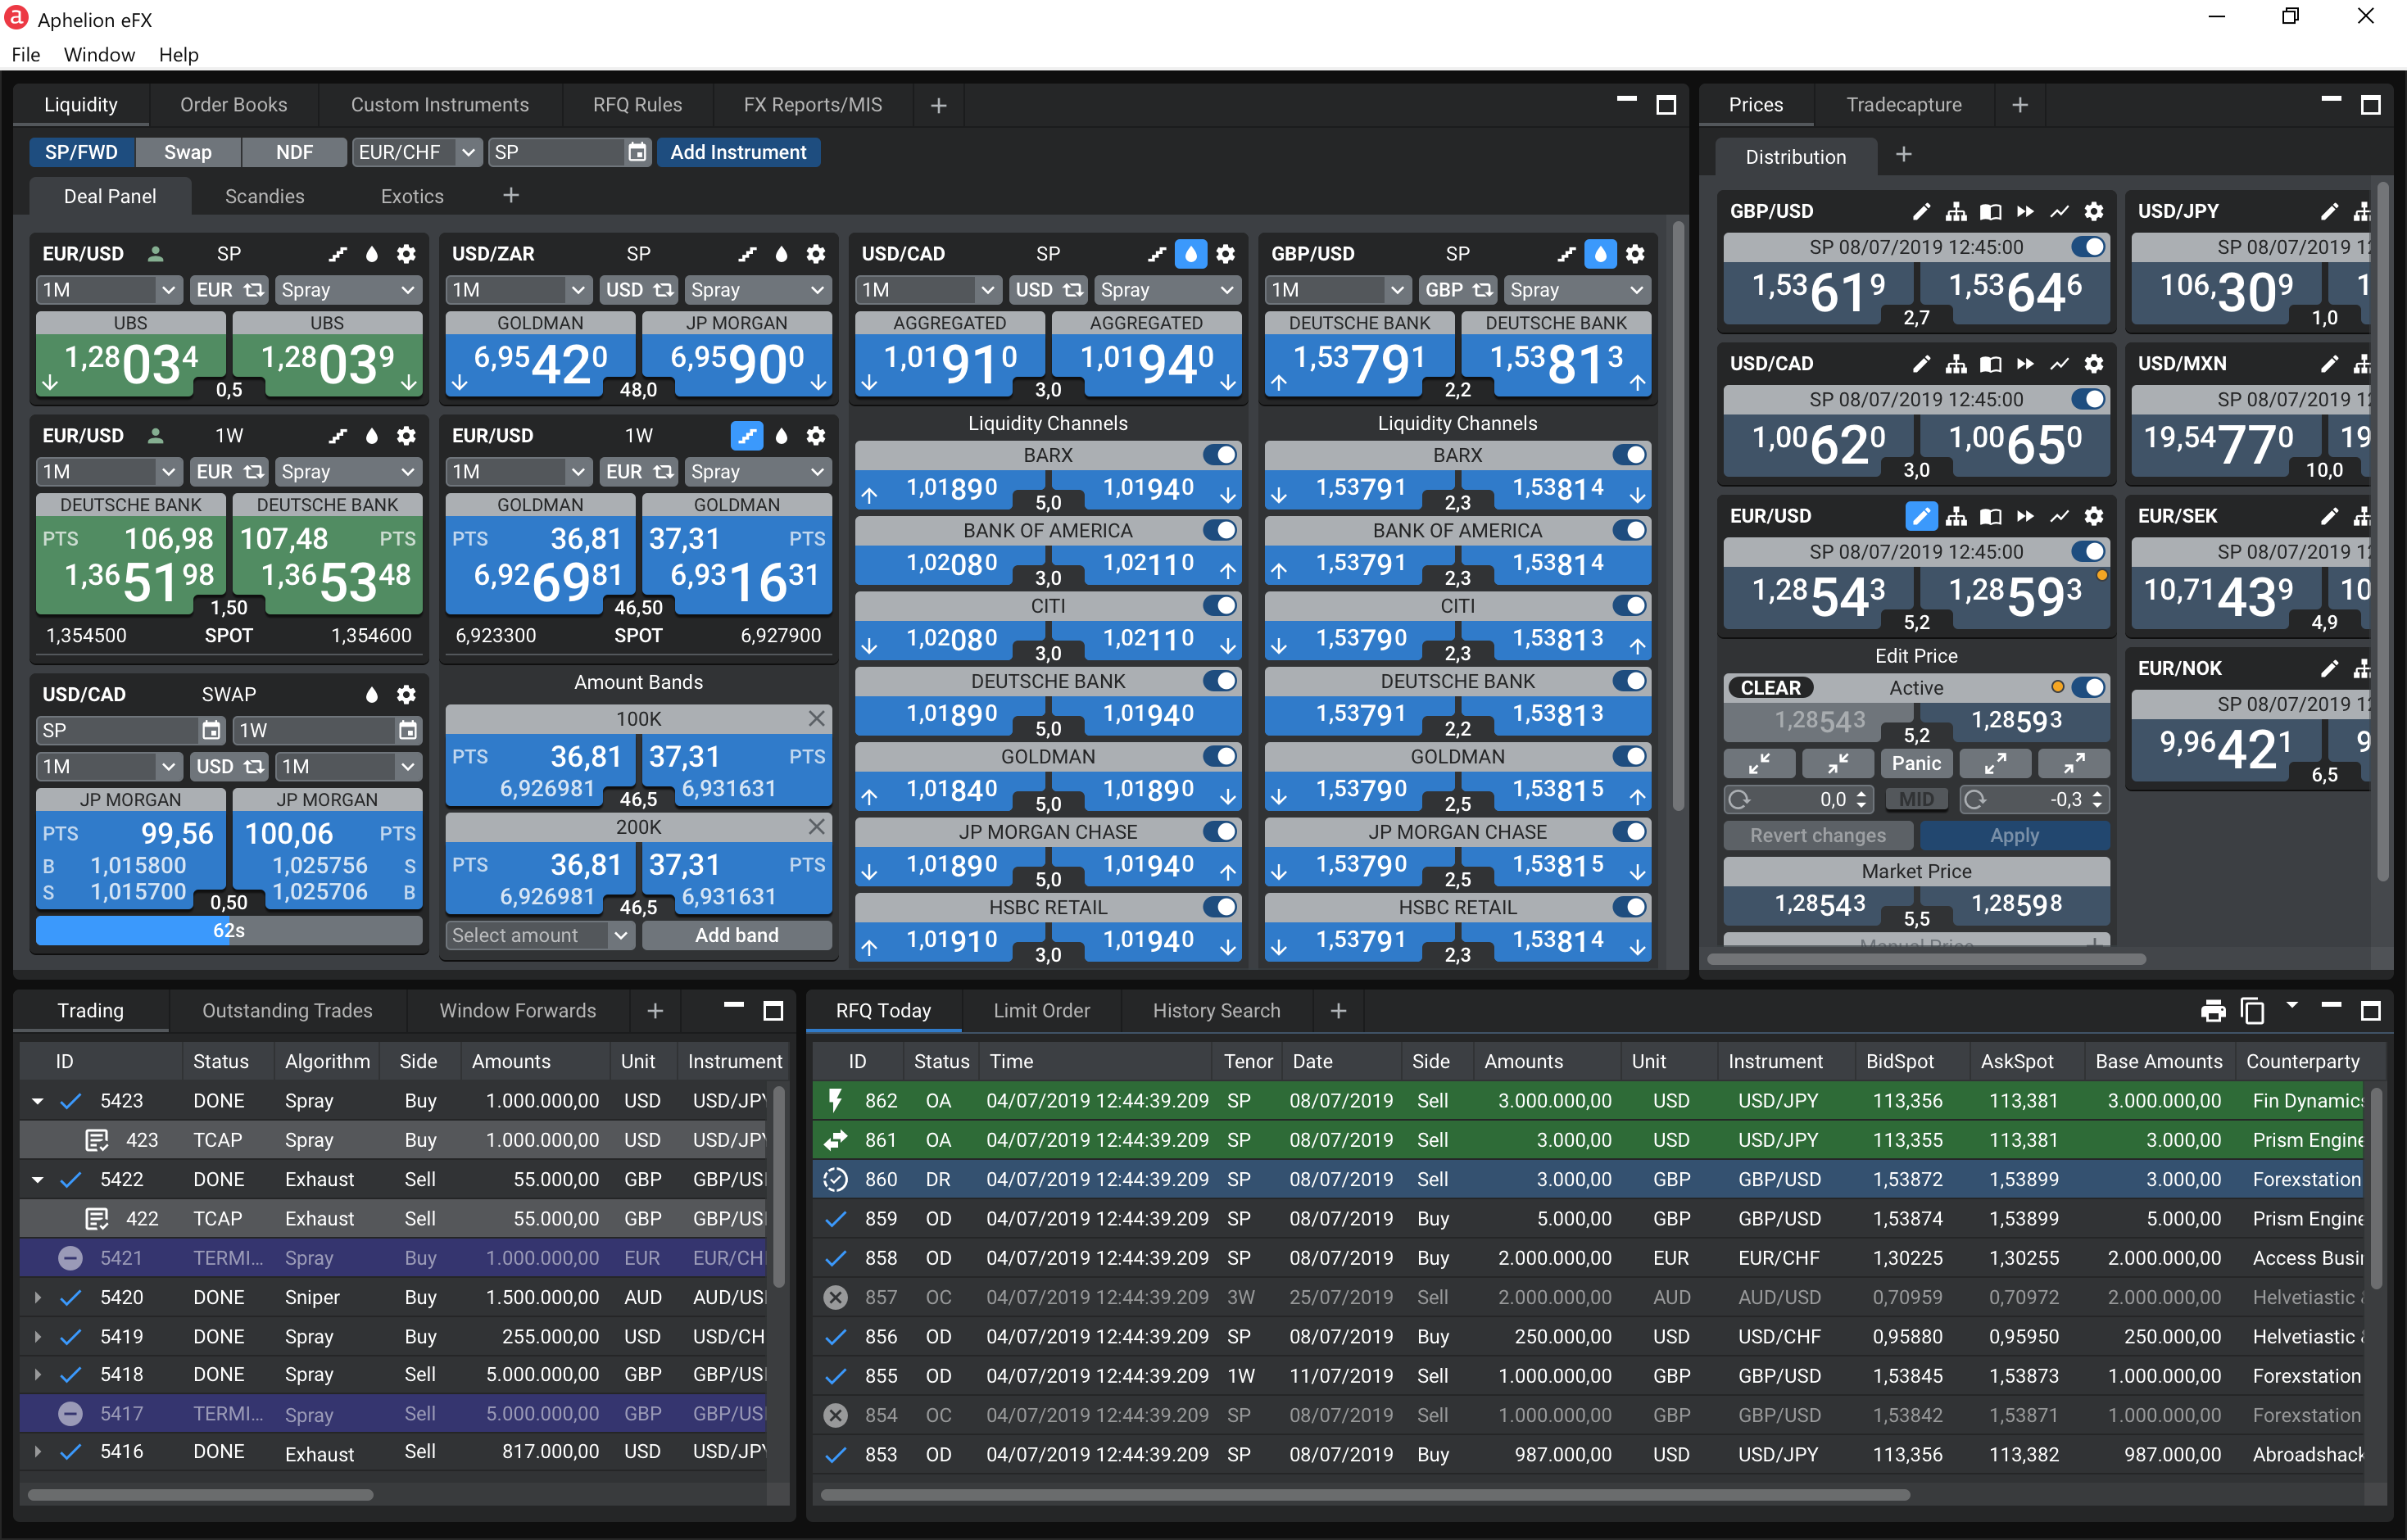2407x1540 pixels.
Task: Click the Add band button
Action: pyautogui.click(x=737, y=936)
